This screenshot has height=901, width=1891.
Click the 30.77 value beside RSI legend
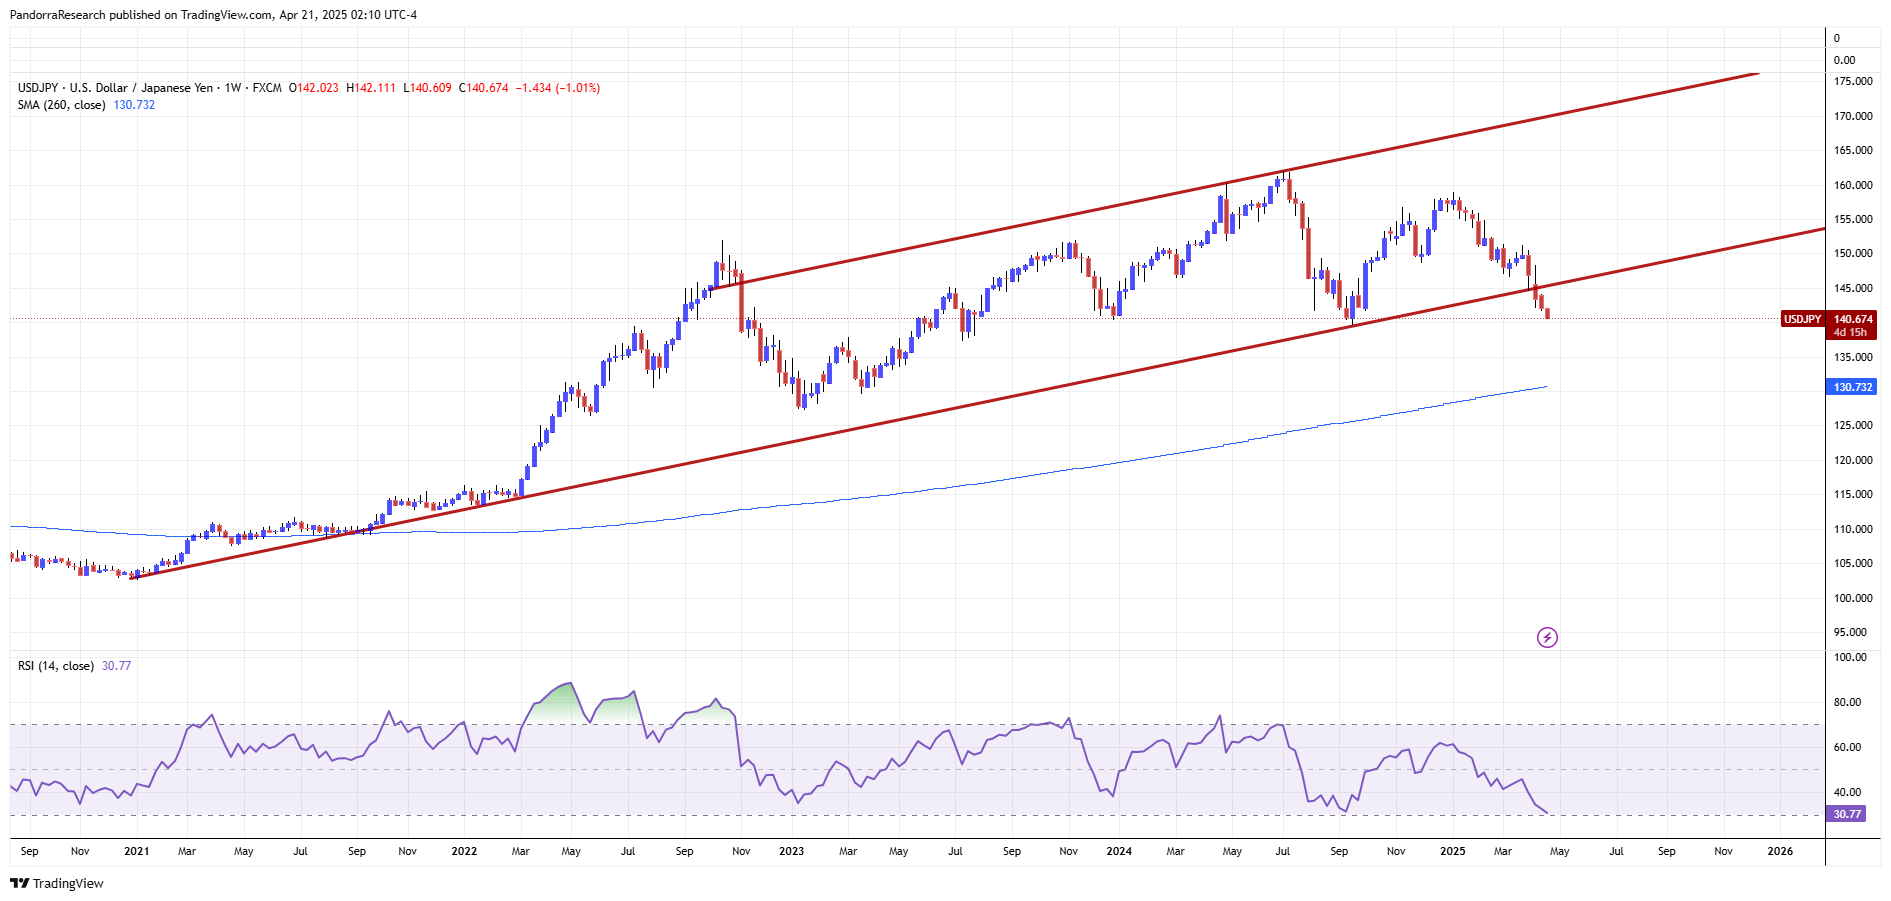click(x=116, y=666)
